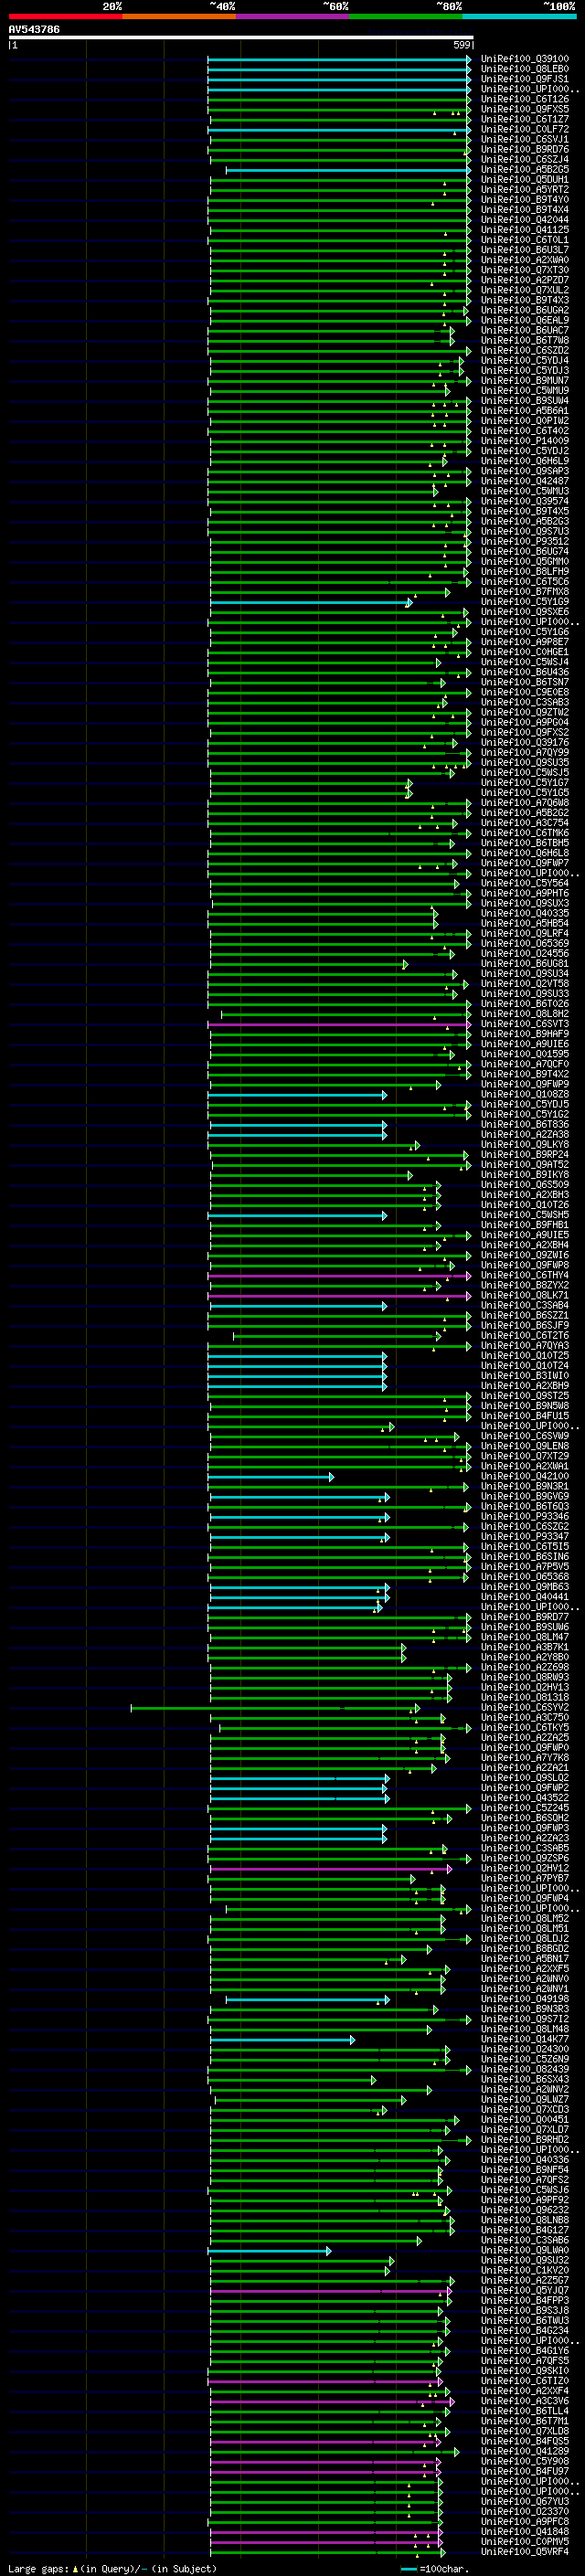Open hit UniRef100_C6T126

click(x=525, y=99)
